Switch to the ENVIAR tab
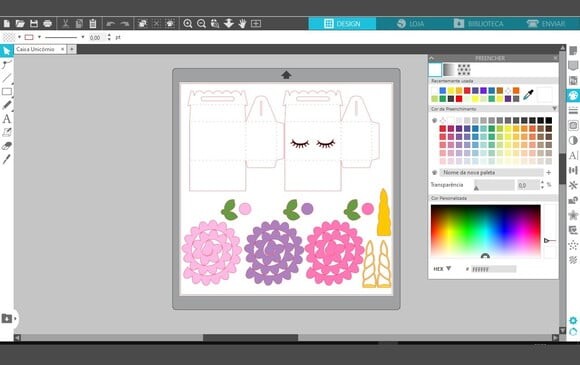580x365 pixels. [546, 24]
